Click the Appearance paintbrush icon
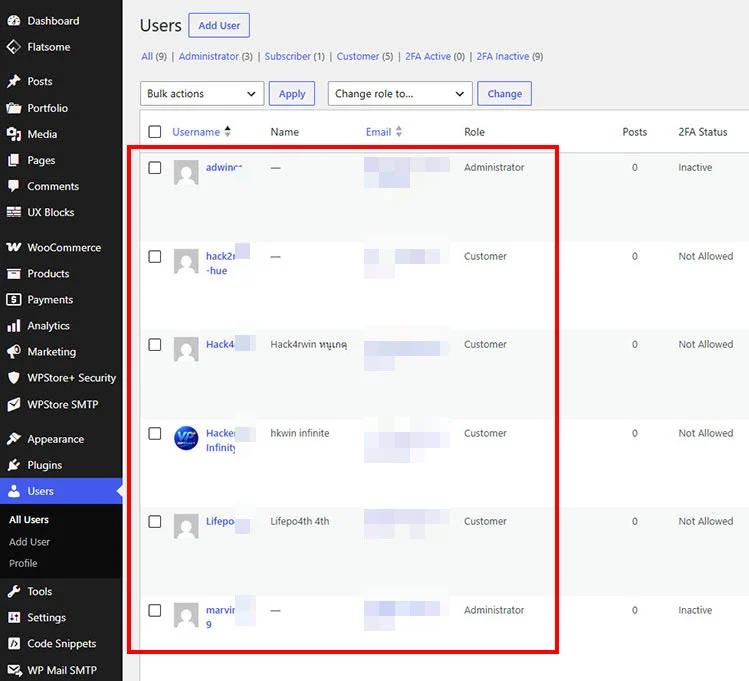Viewport: 749px width, 681px height. (14, 438)
